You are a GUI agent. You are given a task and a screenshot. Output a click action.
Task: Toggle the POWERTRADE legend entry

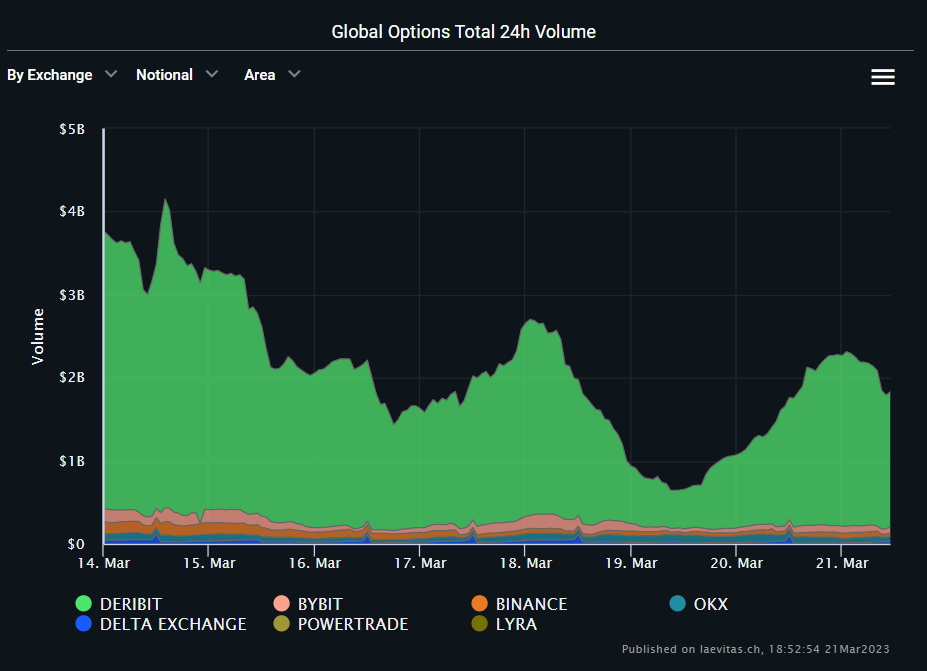341,624
